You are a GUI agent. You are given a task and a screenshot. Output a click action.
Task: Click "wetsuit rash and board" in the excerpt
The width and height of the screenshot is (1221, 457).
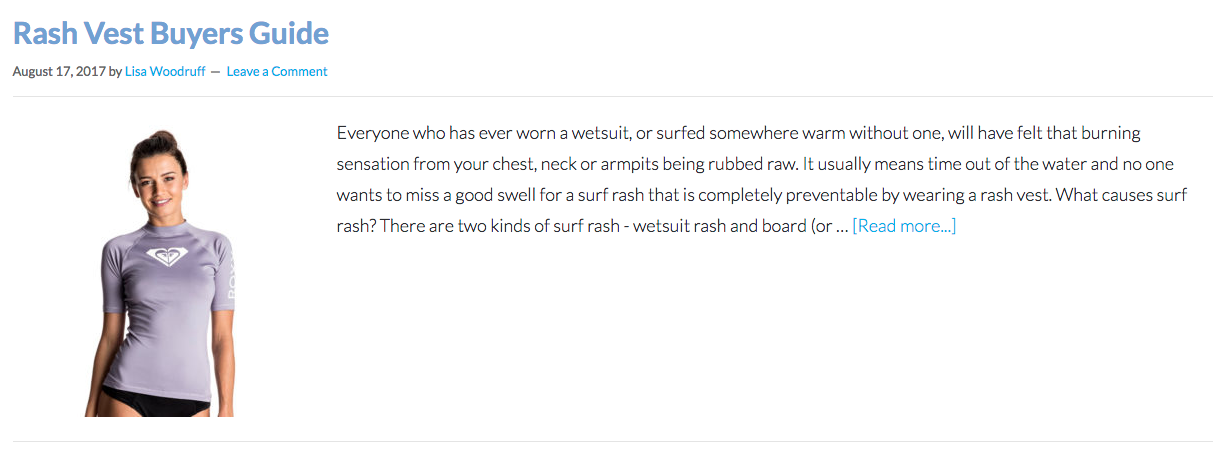(708, 226)
